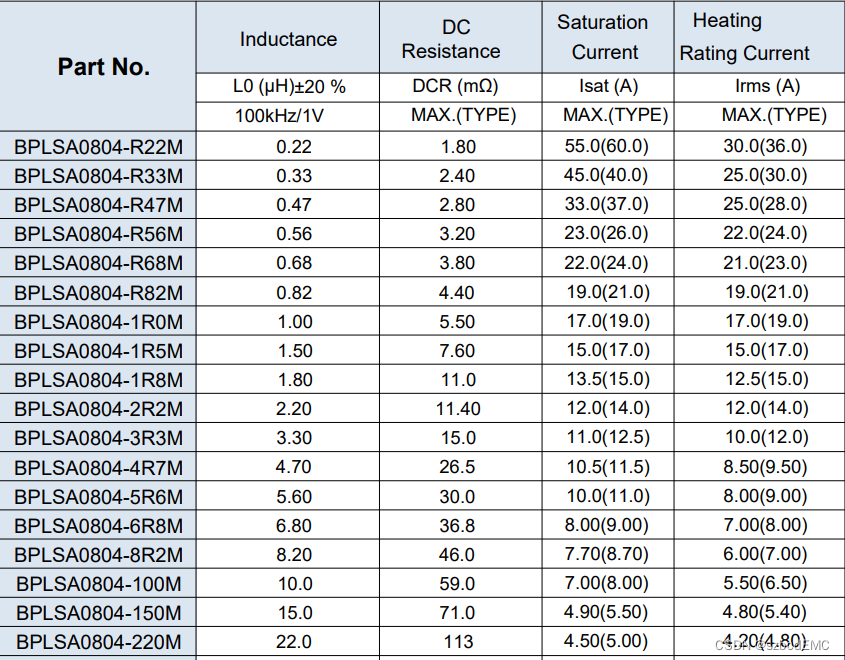Click heating current 6.00(7.00)
Screen dimensions: 845x660
coord(765,554)
